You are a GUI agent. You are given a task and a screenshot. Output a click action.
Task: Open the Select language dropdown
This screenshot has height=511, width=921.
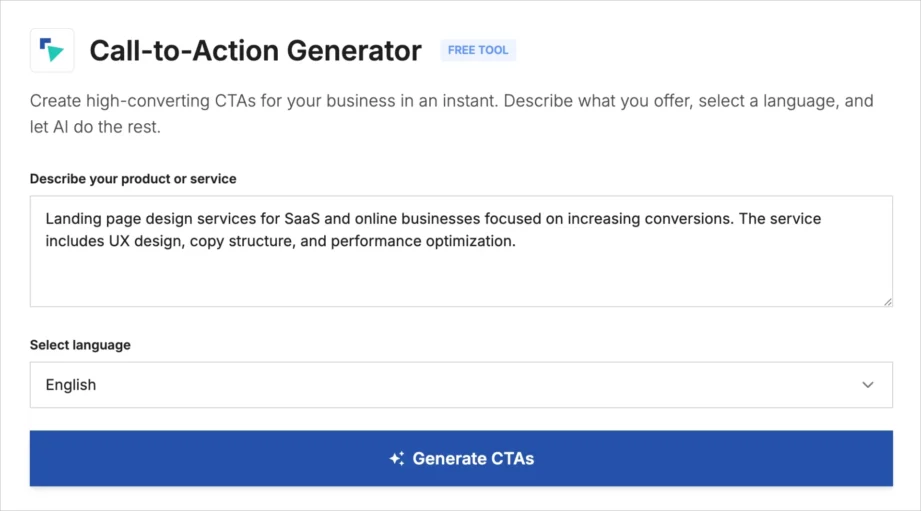(x=461, y=385)
